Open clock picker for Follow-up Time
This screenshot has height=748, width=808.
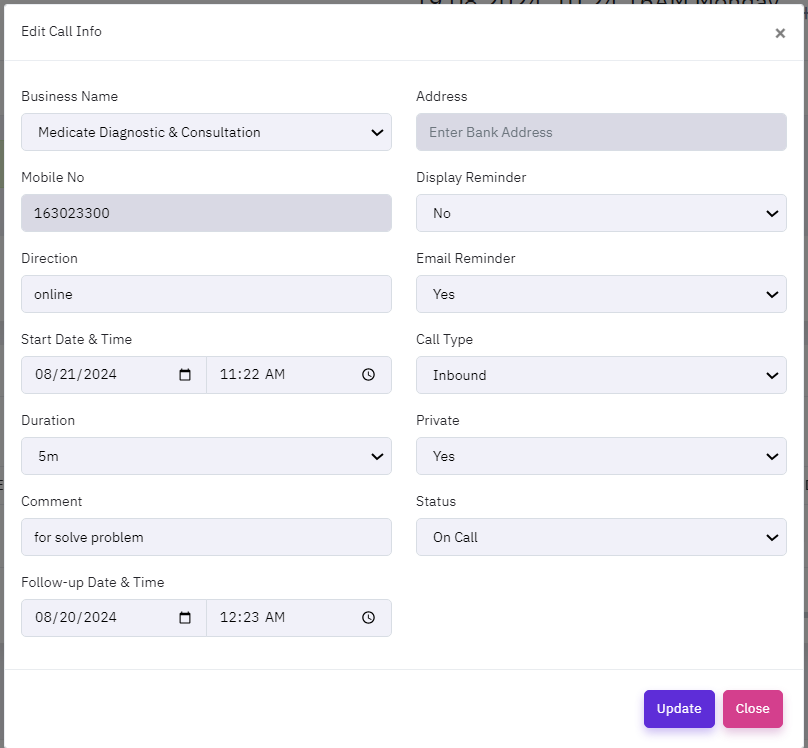tap(368, 618)
